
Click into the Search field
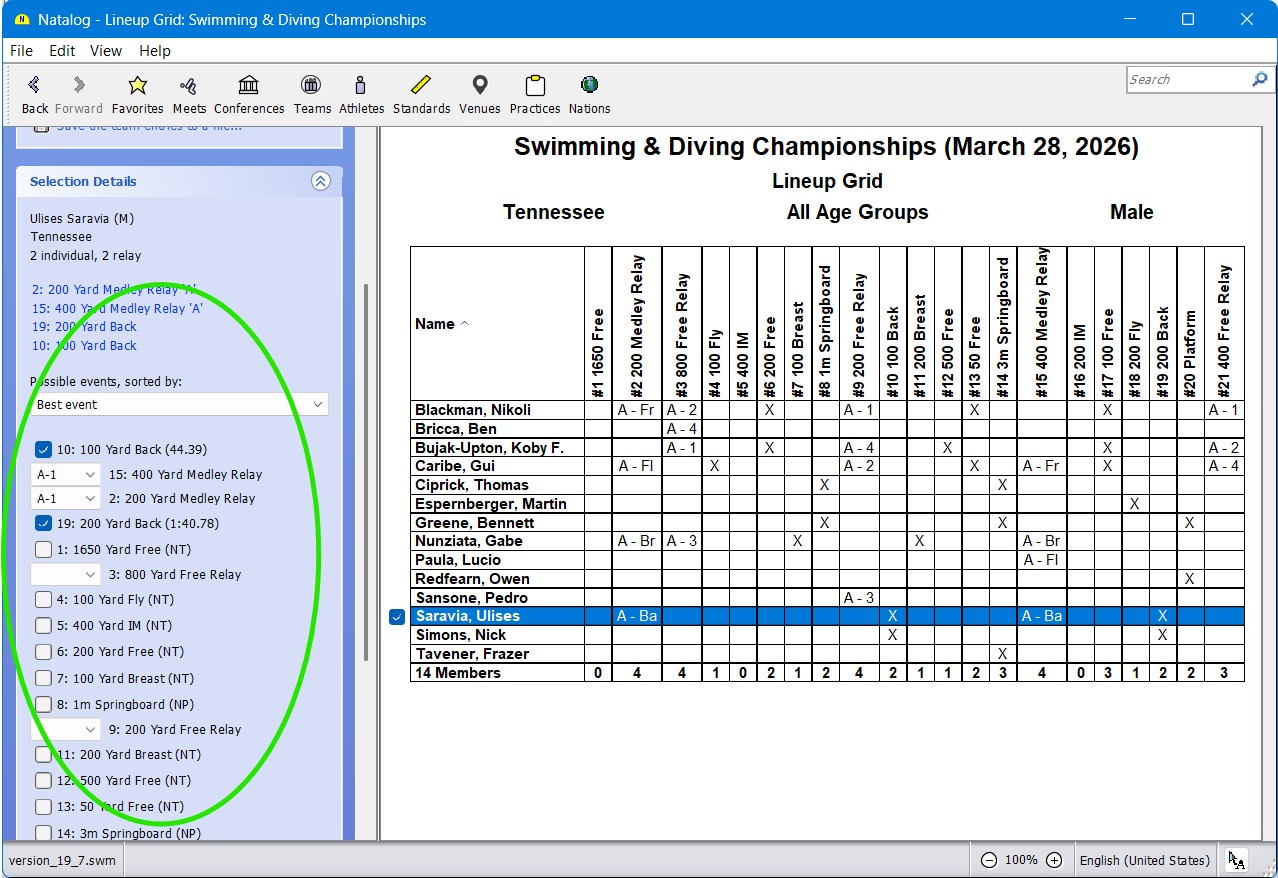(x=1187, y=80)
